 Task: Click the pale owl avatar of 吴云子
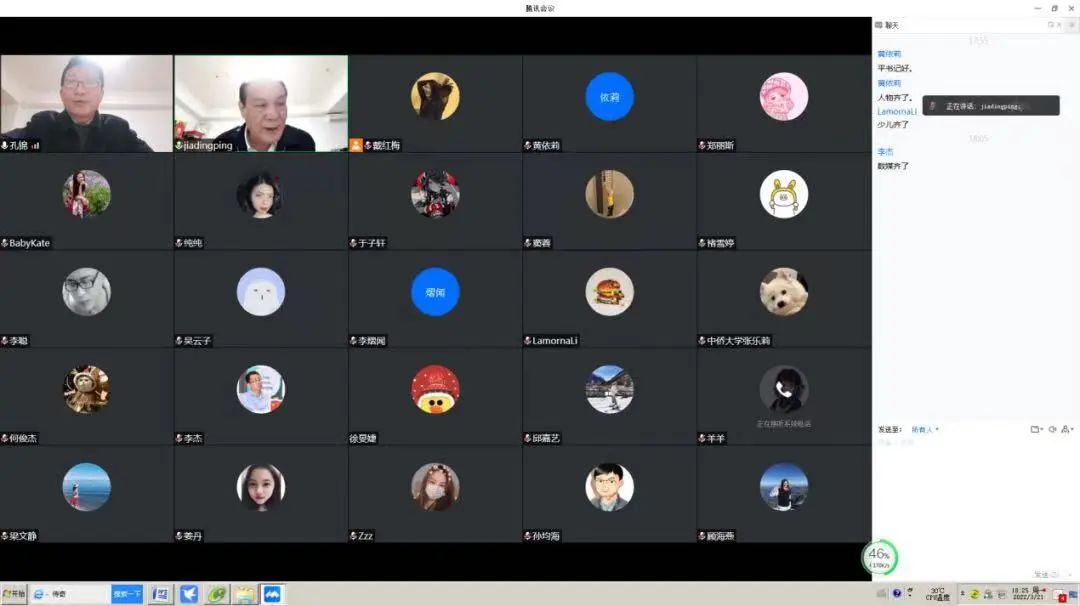261,292
